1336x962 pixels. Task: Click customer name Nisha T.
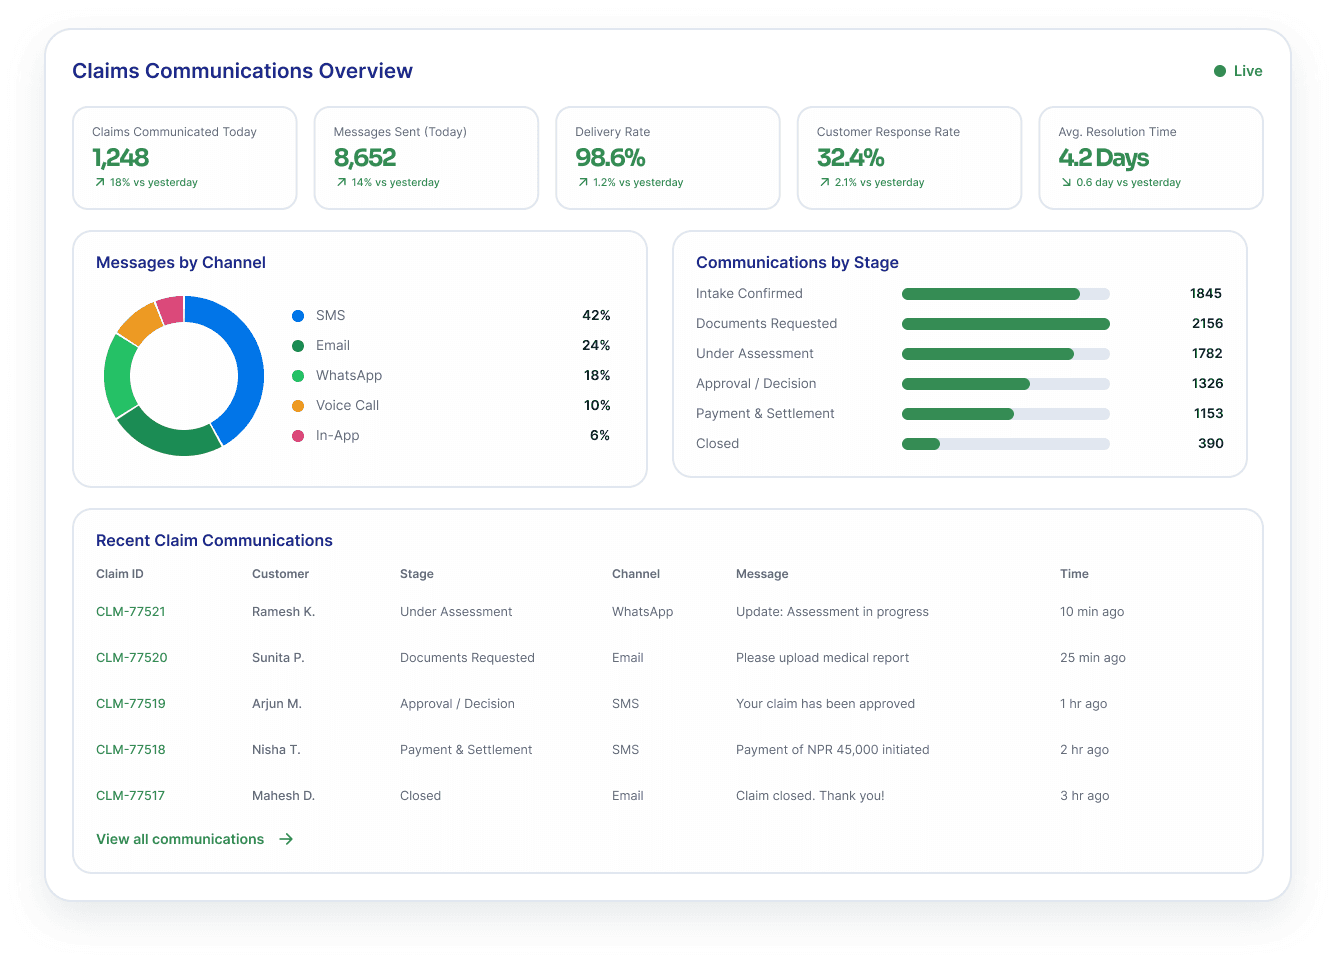click(x=276, y=750)
